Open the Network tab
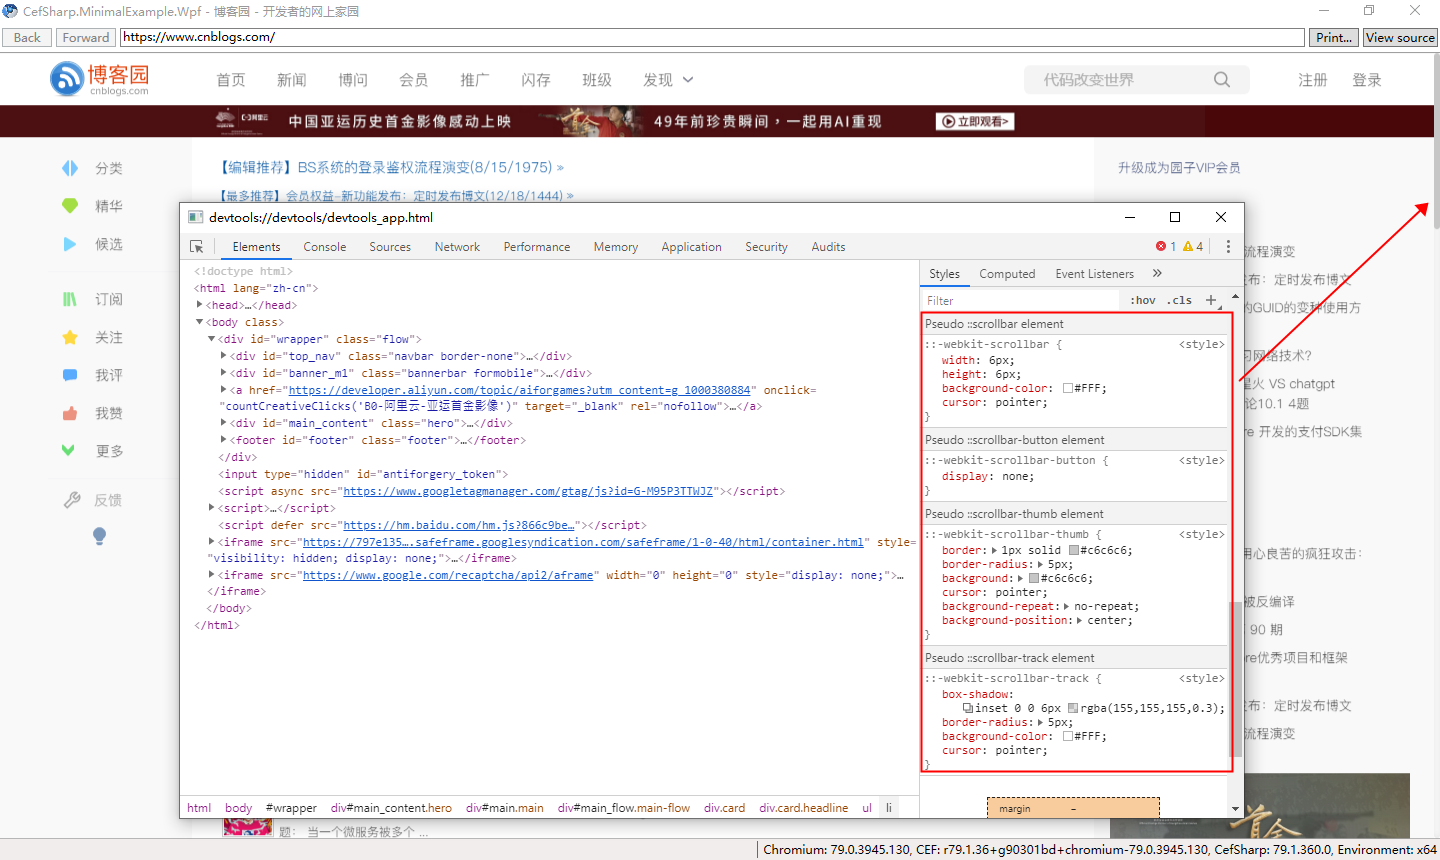The image size is (1440, 860). 457,247
